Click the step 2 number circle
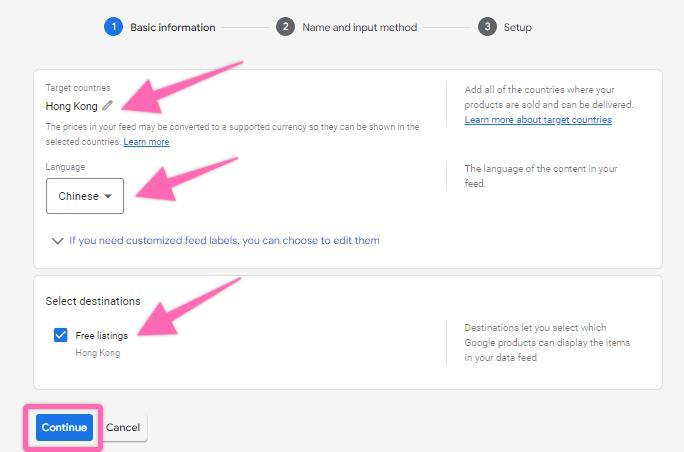The height and width of the screenshot is (452, 684). pos(285,27)
